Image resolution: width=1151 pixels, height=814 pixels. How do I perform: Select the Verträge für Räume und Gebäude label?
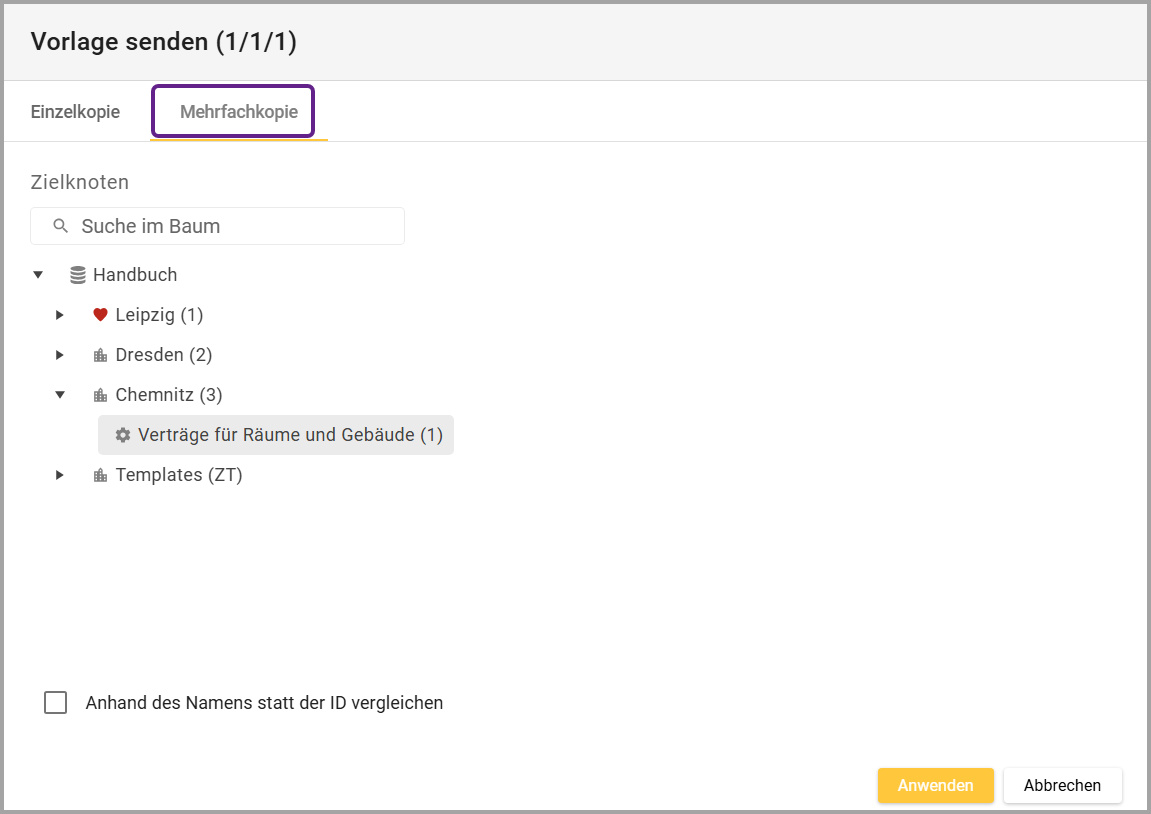290,435
